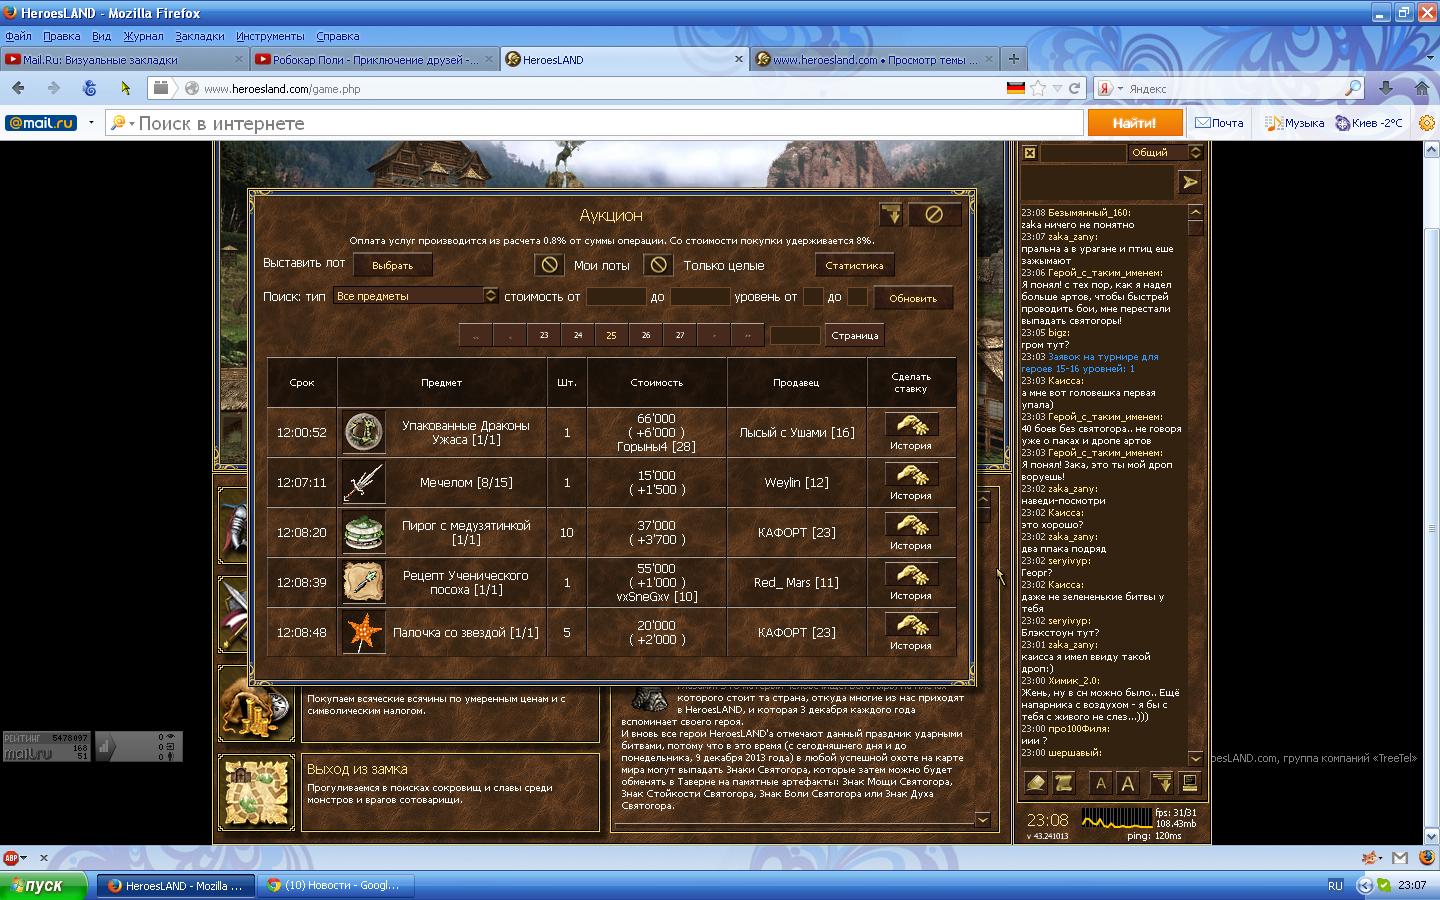Screen dimensions: 1440x900
Task: Toggle the 'Мои лоты' filter
Action: [548, 265]
